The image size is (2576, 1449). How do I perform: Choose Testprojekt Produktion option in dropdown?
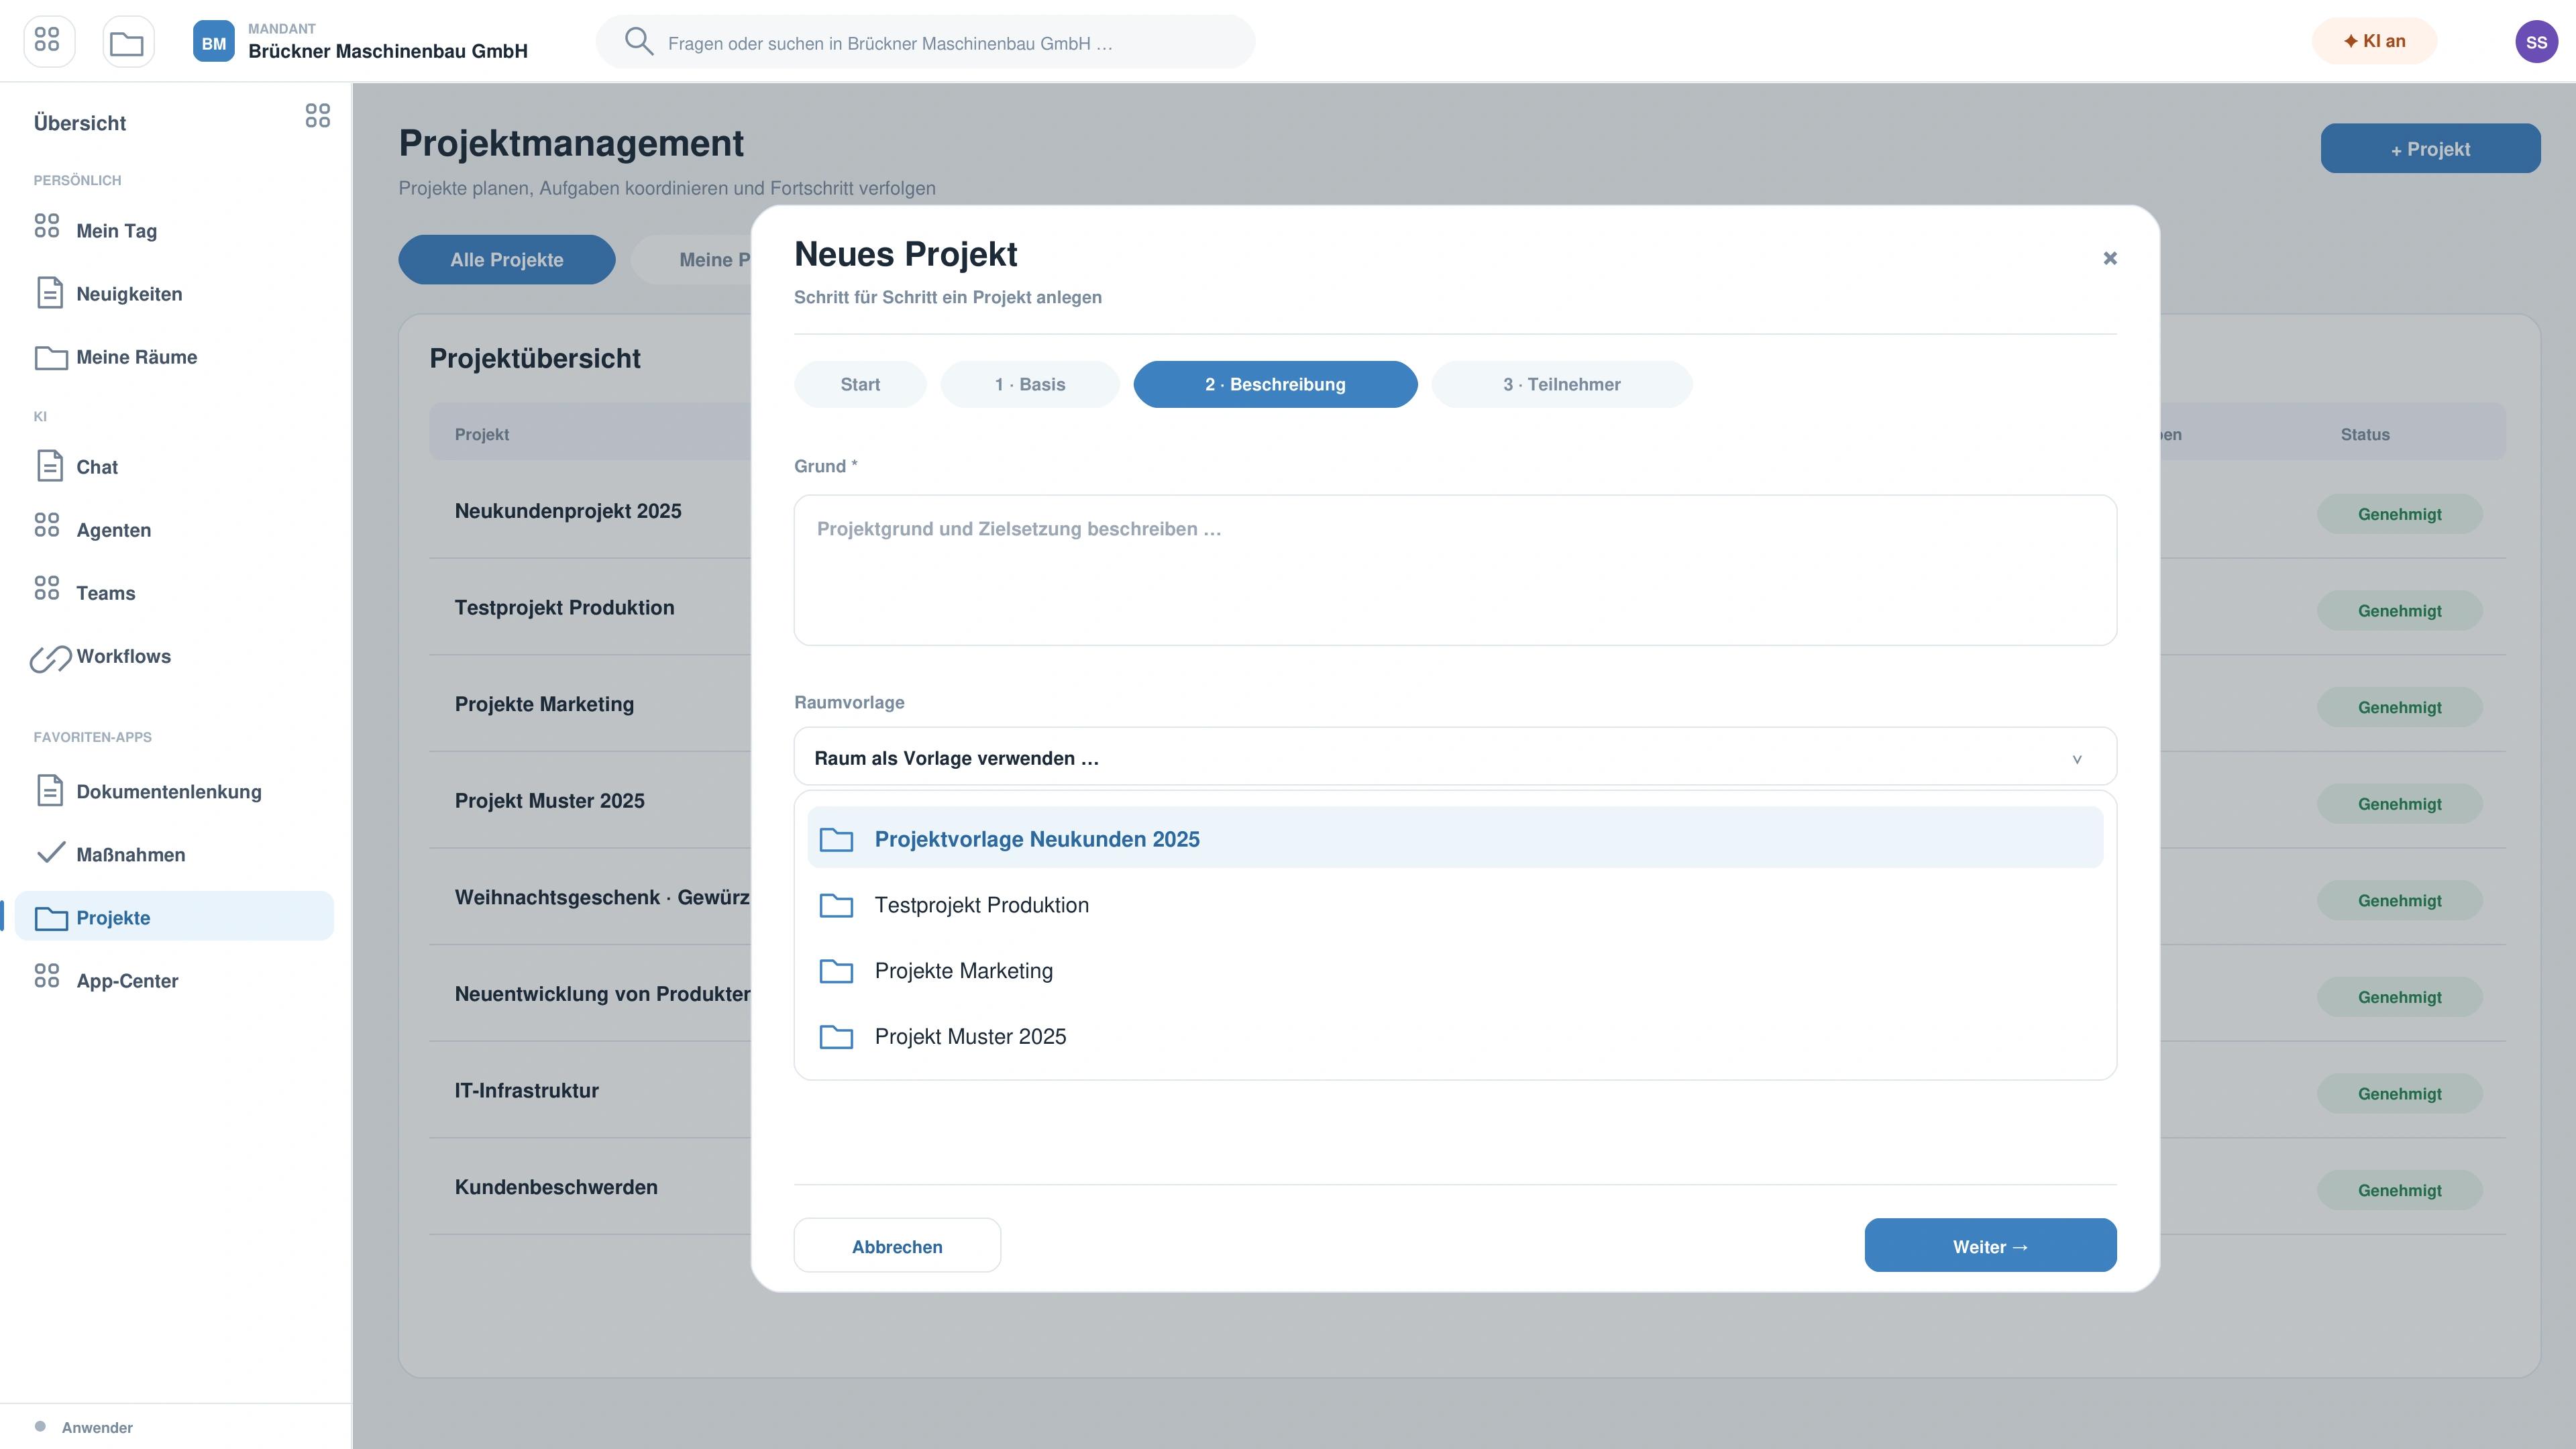point(1454,904)
